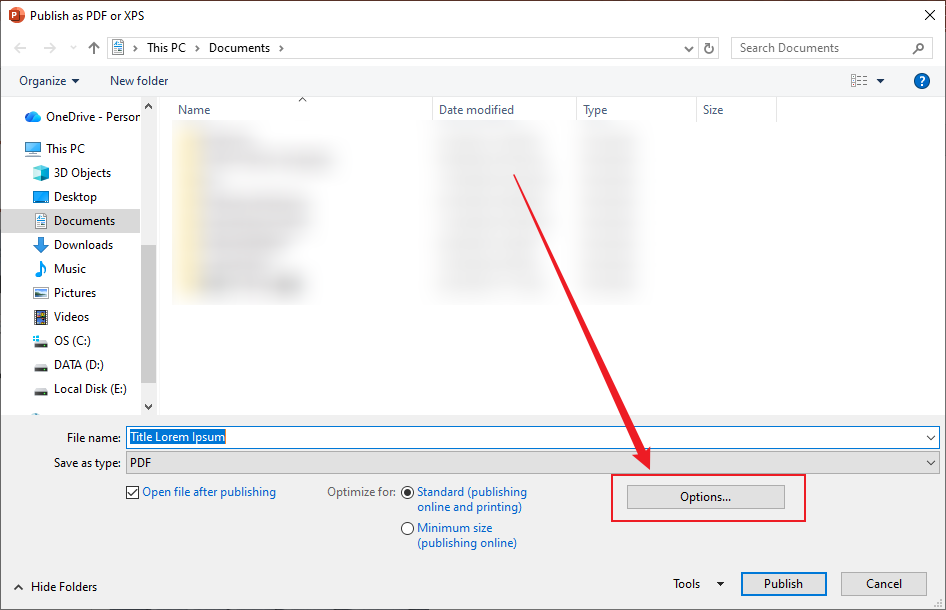Image resolution: width=946 pixels, height=610 pixels.
Task: Select the Standard publishing radio button
Action: pos(407,492)
